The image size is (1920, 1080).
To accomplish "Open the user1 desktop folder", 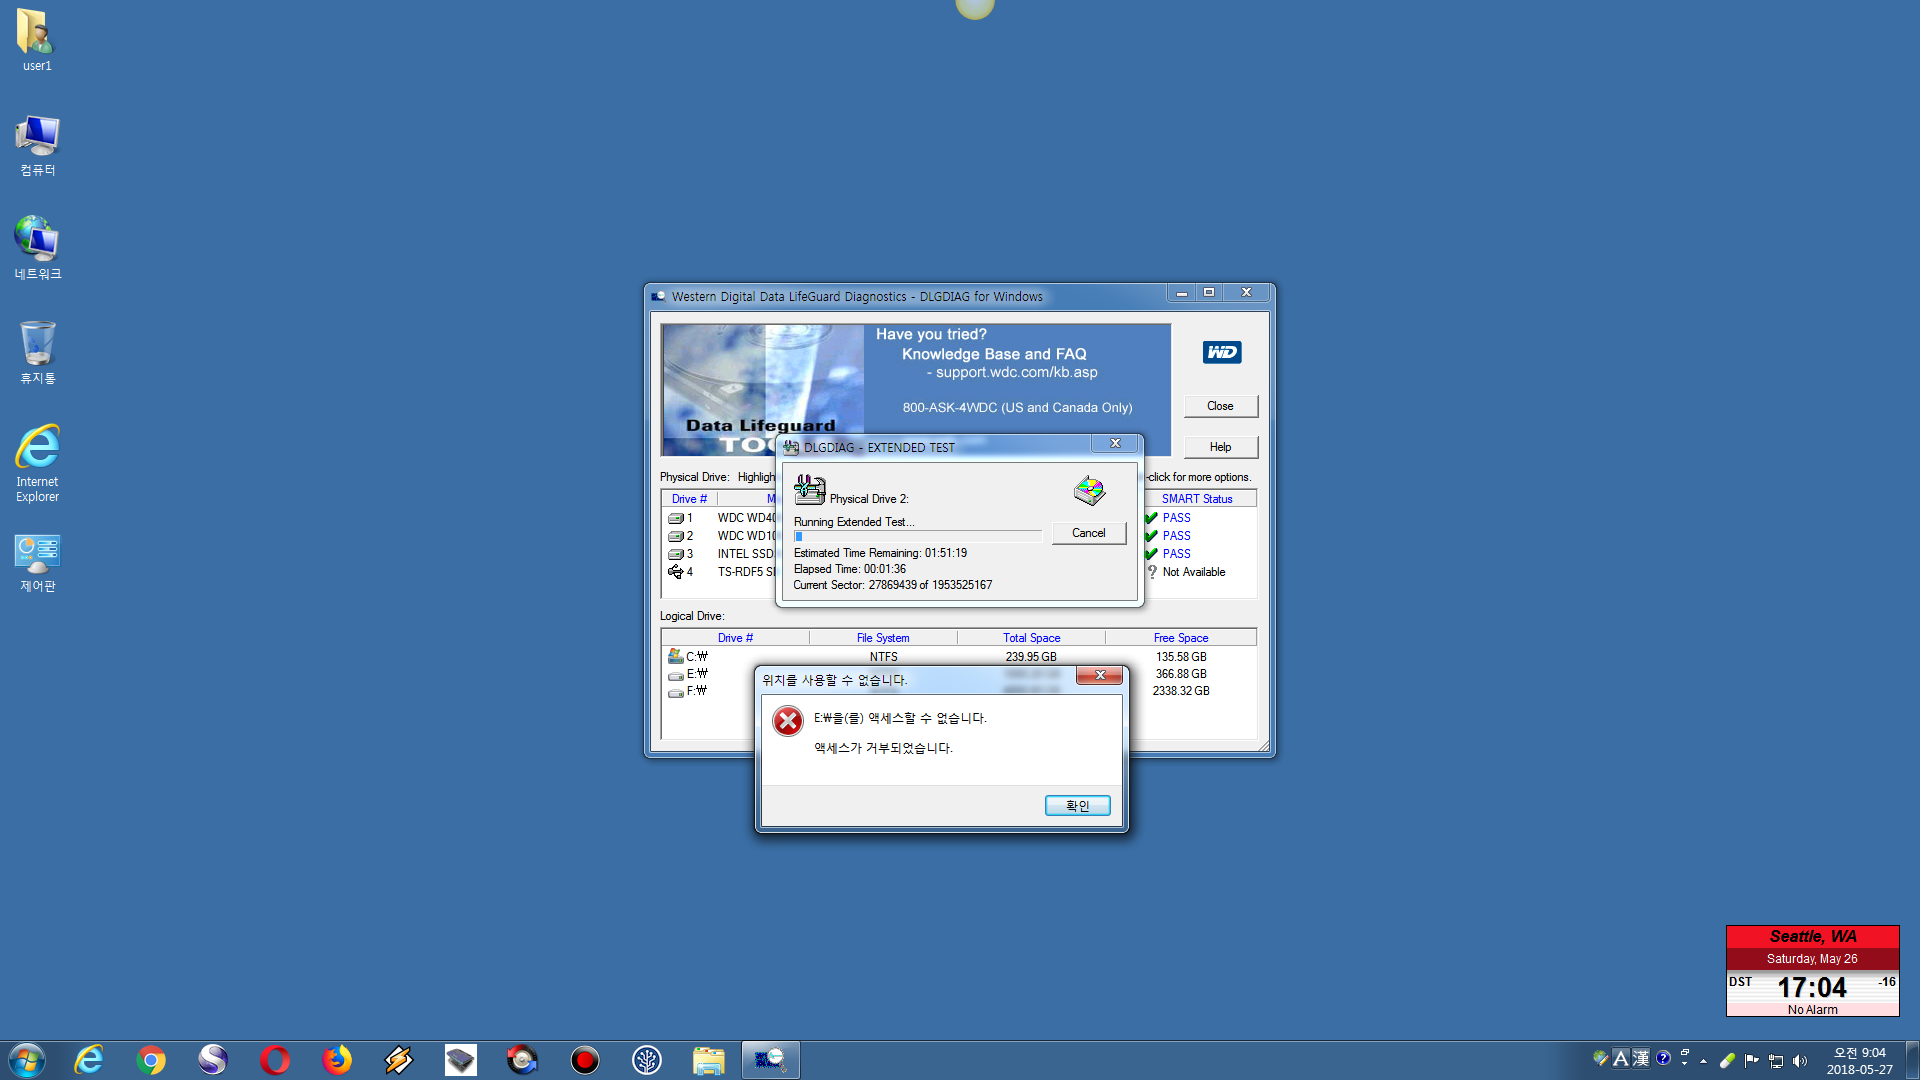I will pos(37,40).
